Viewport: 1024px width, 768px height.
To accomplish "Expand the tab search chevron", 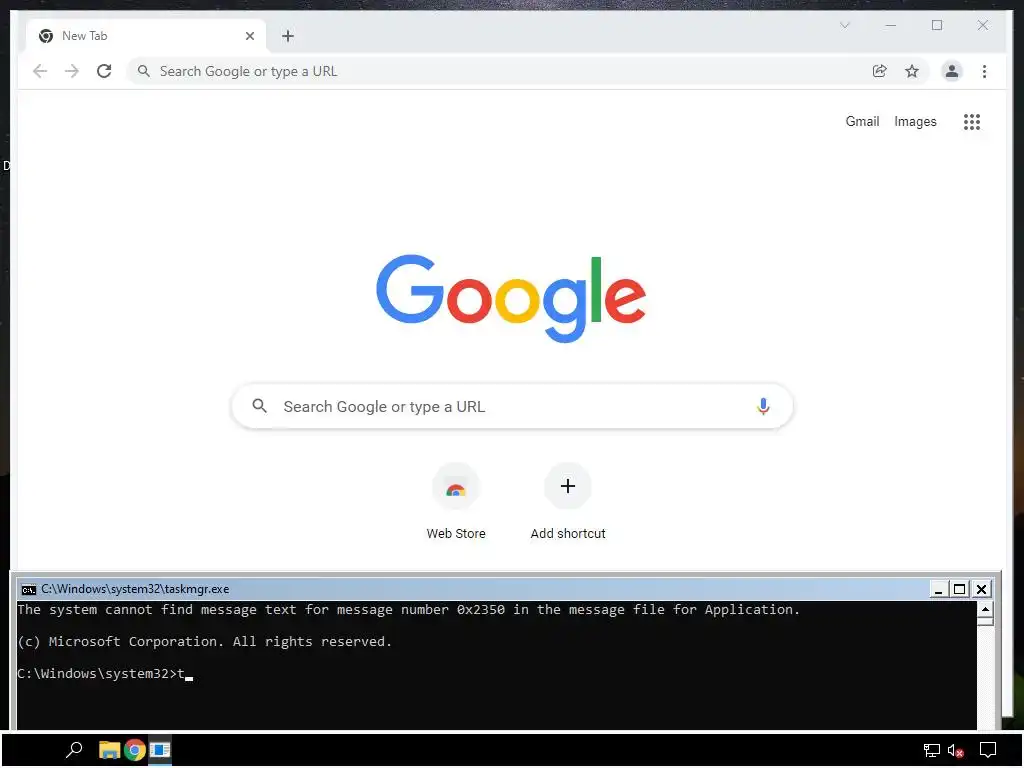I will [844, 25].
